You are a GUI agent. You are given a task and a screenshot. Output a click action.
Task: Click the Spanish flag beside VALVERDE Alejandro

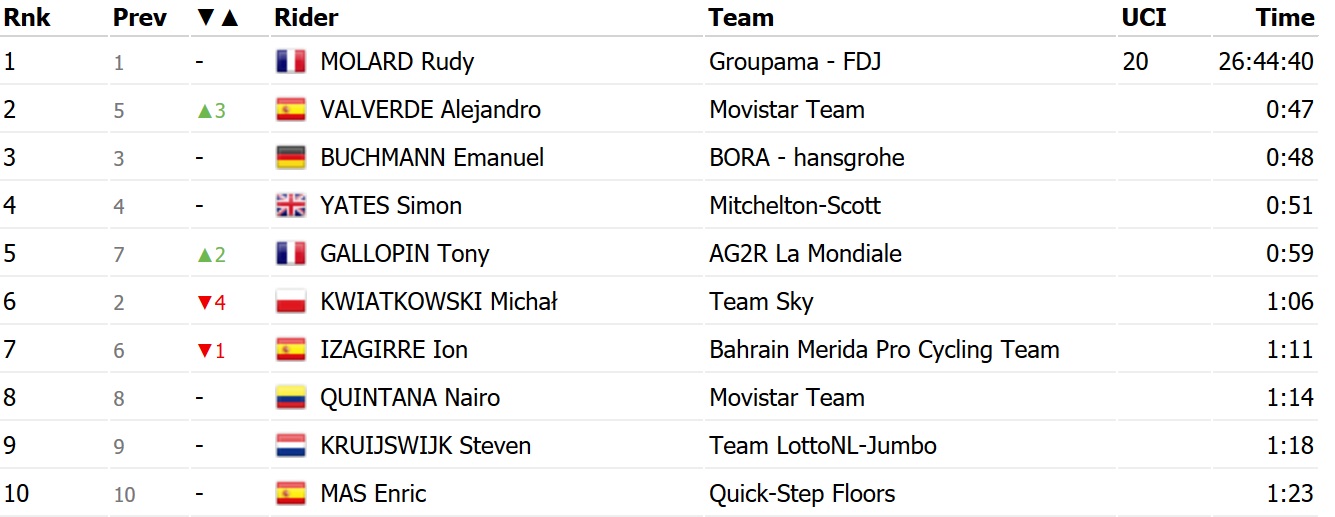[x=290, y=110]
